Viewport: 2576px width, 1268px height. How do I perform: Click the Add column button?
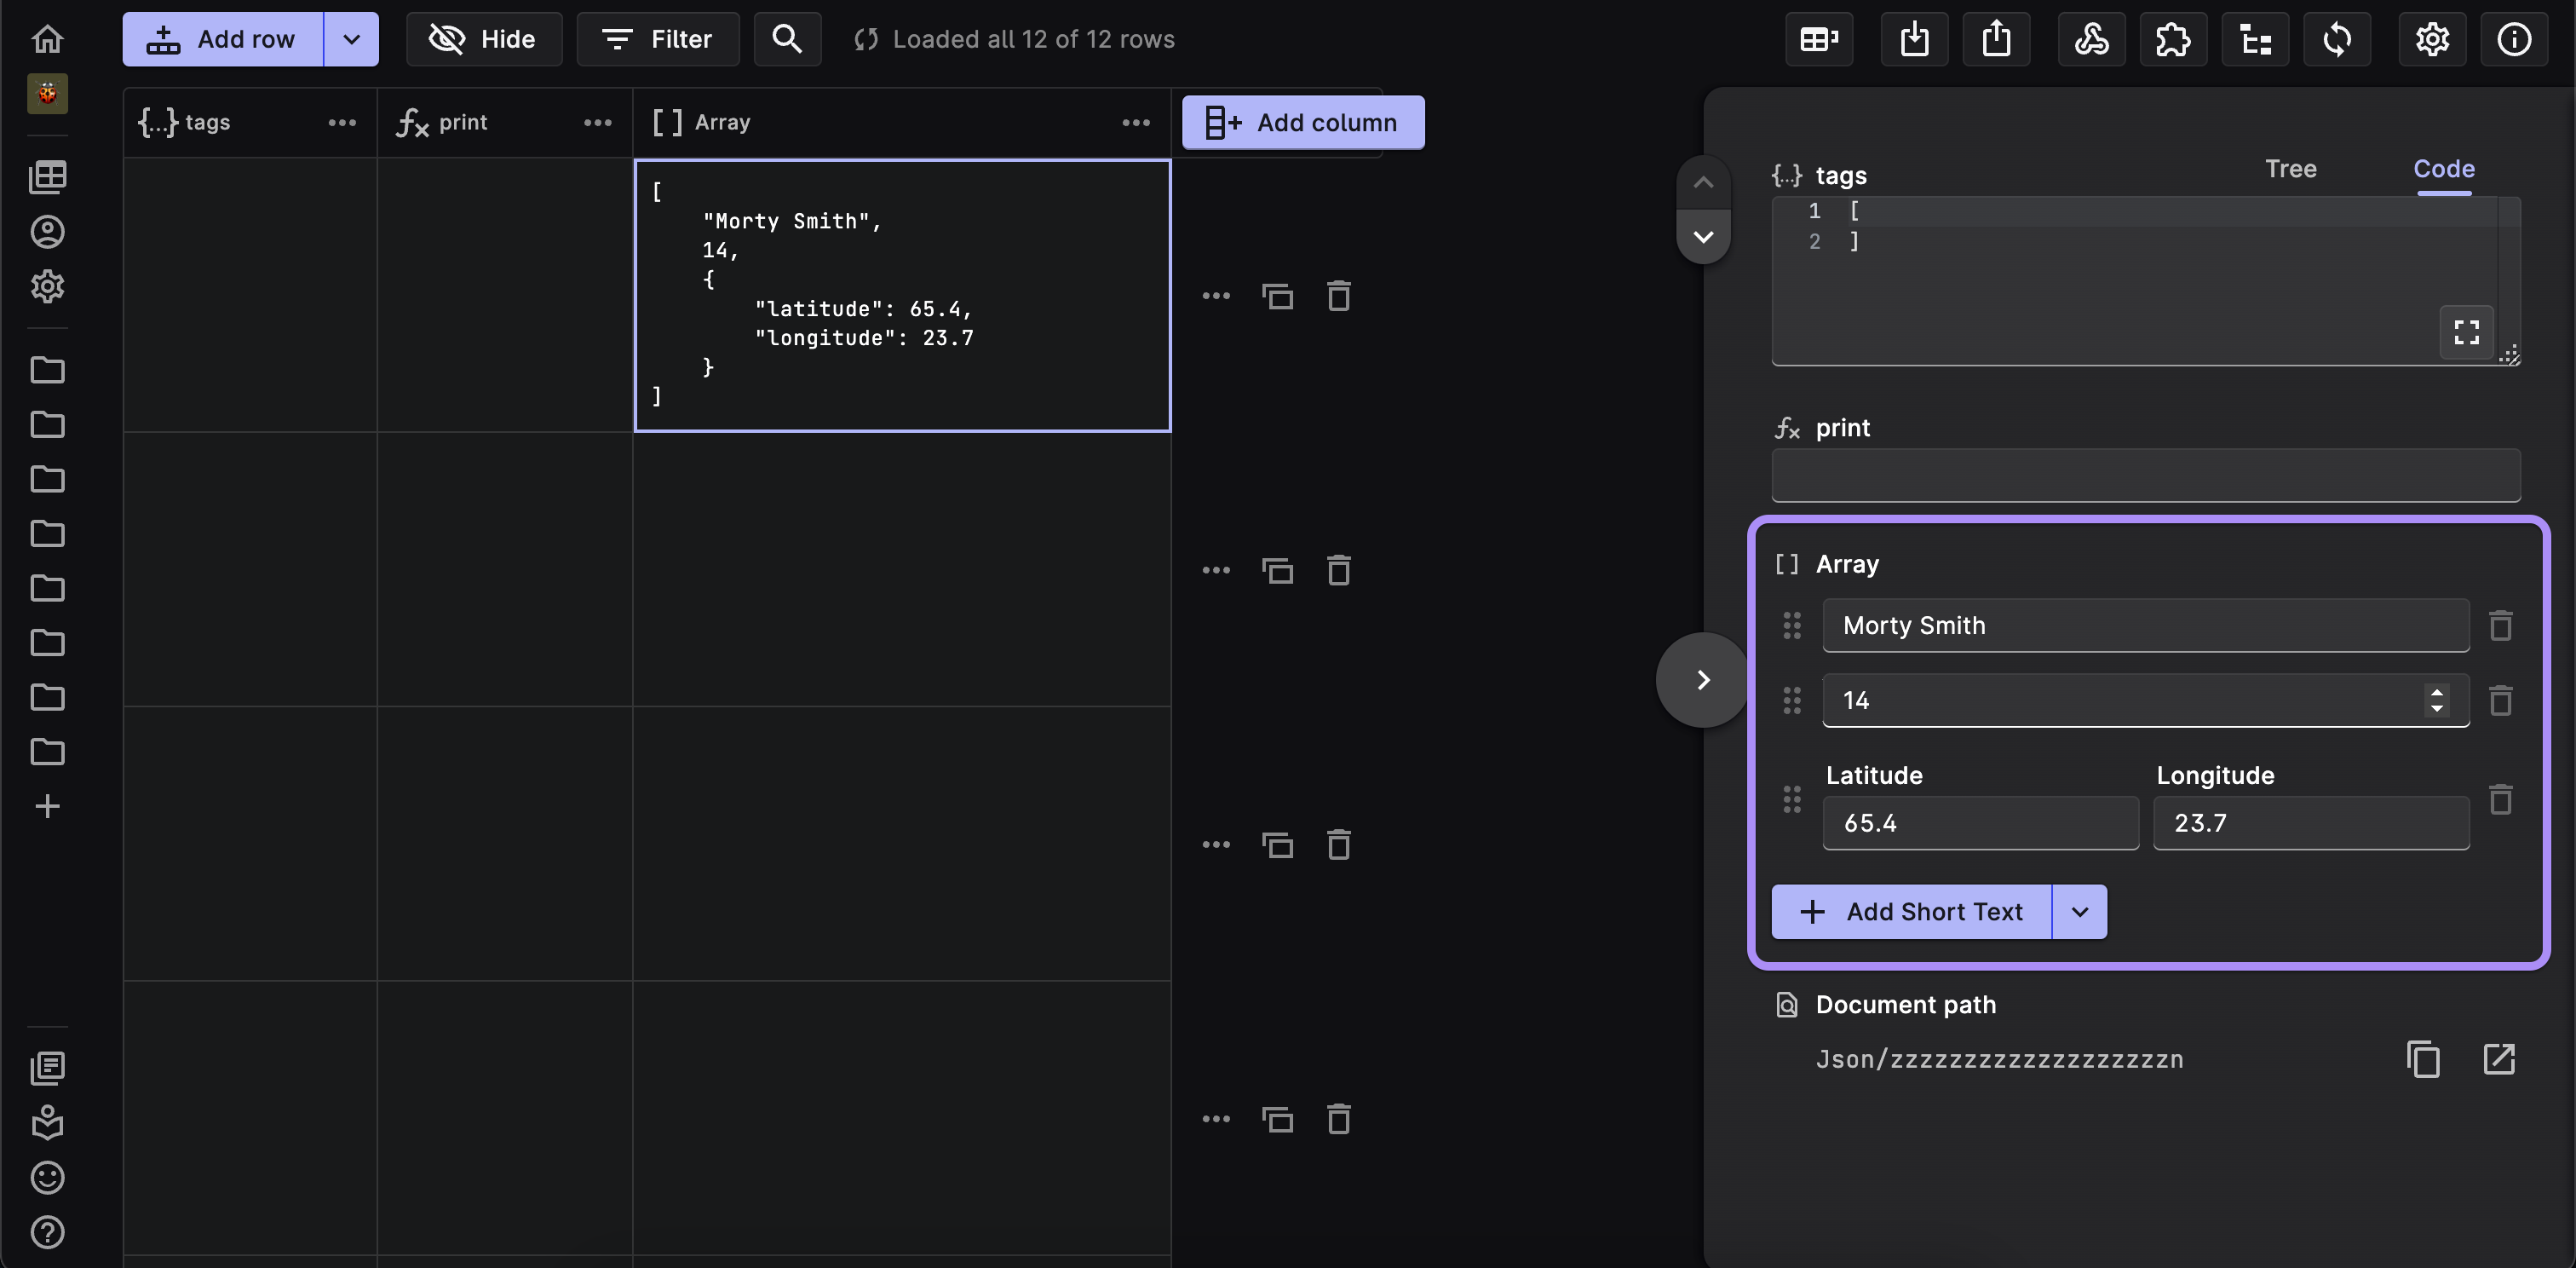click(1302, 122)
